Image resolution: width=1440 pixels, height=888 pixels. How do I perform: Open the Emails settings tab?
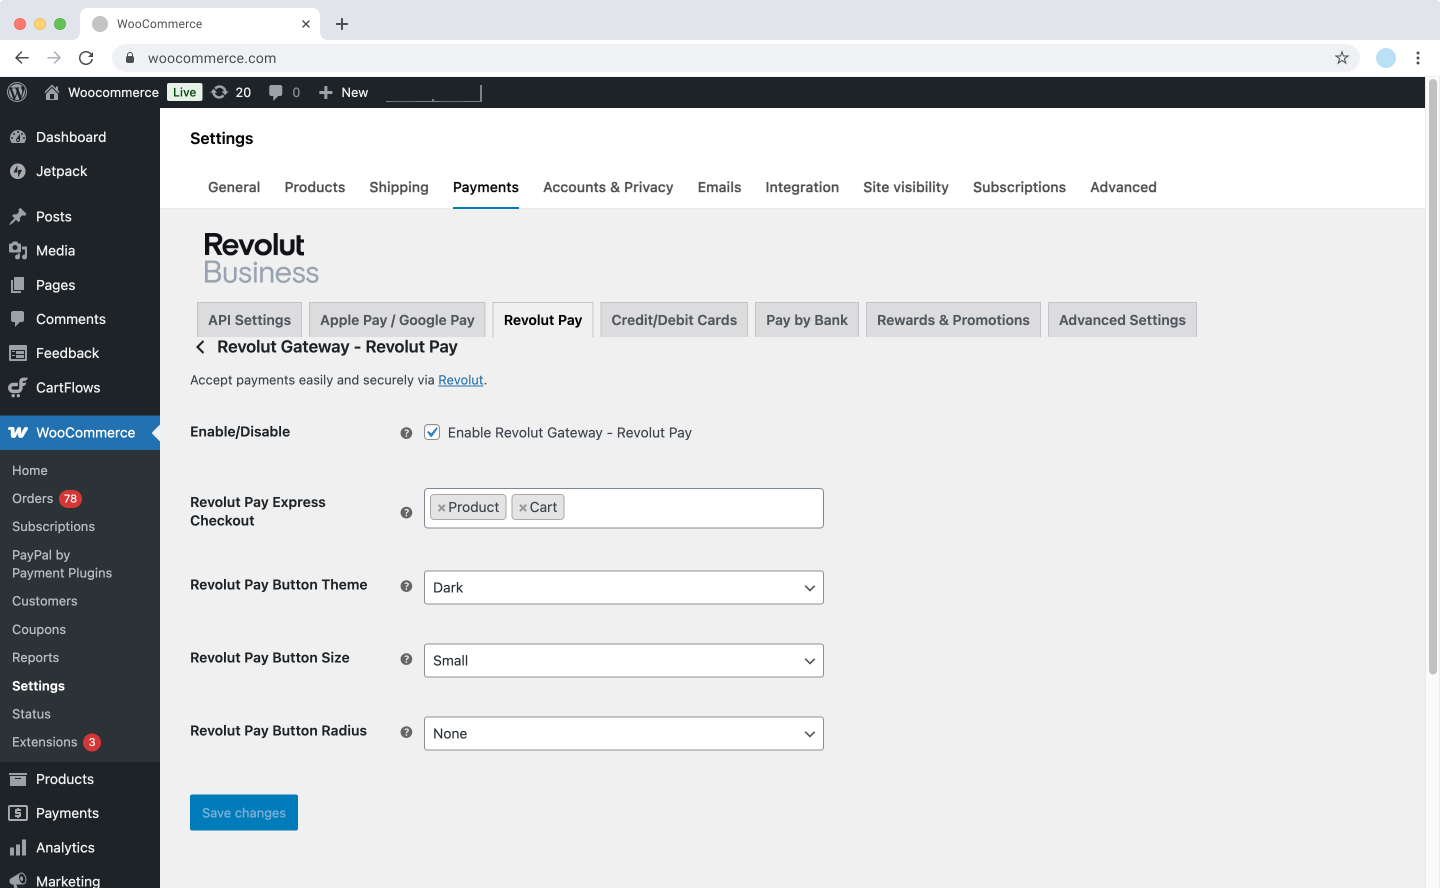tap(719, 187)
